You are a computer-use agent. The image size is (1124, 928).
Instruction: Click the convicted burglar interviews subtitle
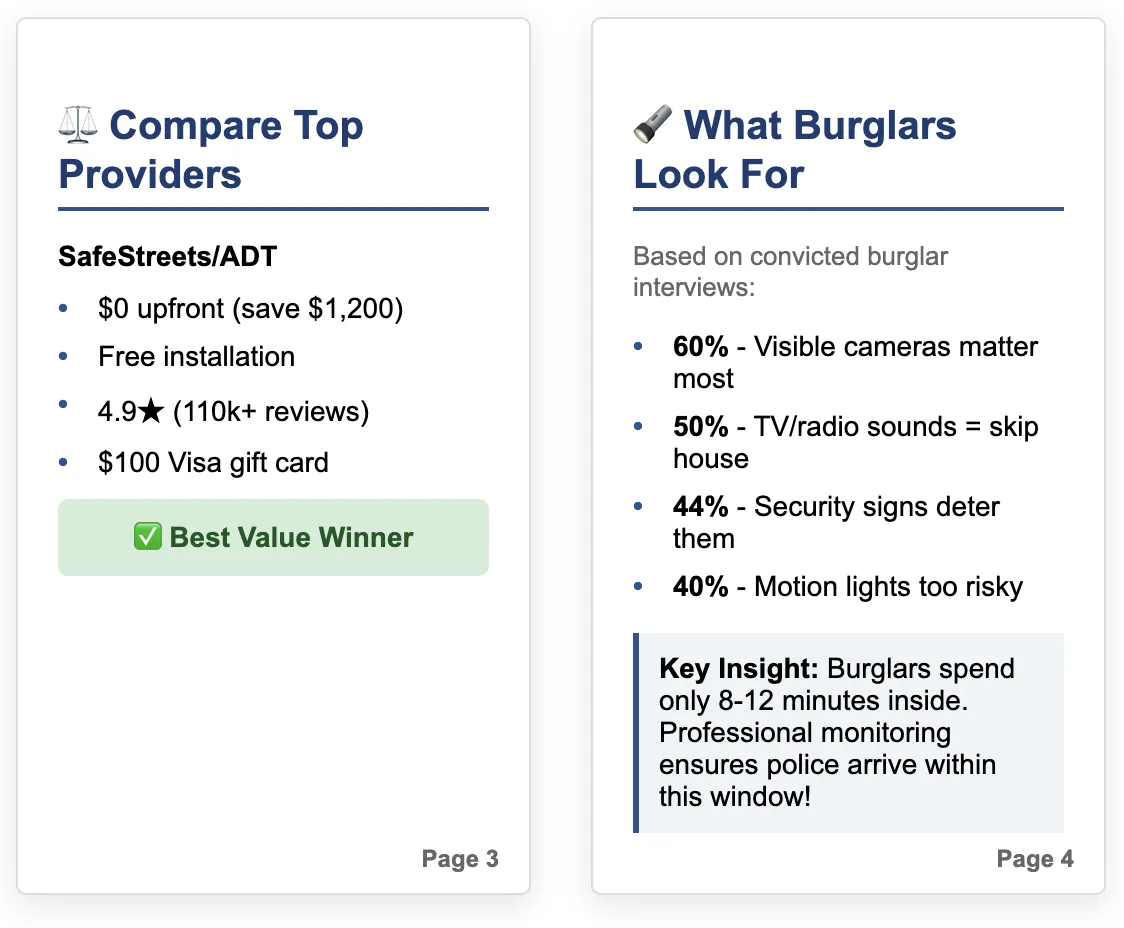coord(790,272)
